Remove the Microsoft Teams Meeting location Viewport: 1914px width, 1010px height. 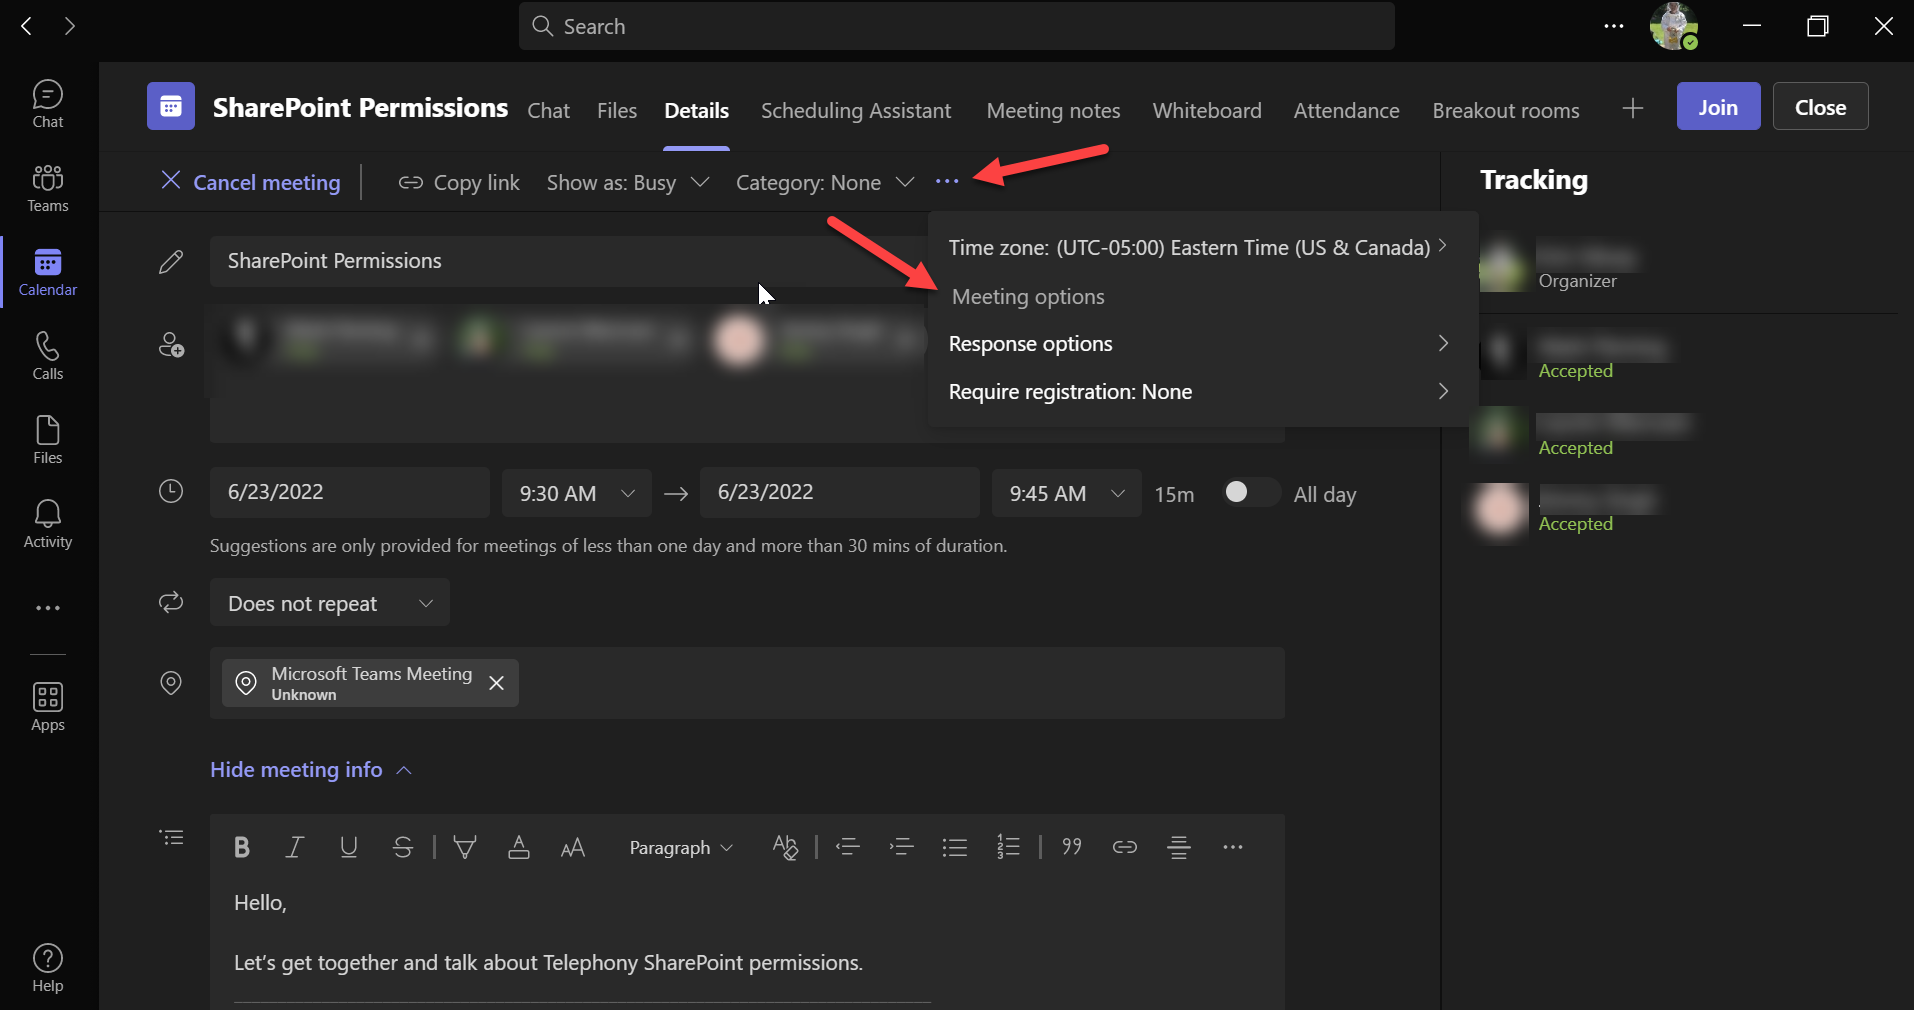point(496,683)
